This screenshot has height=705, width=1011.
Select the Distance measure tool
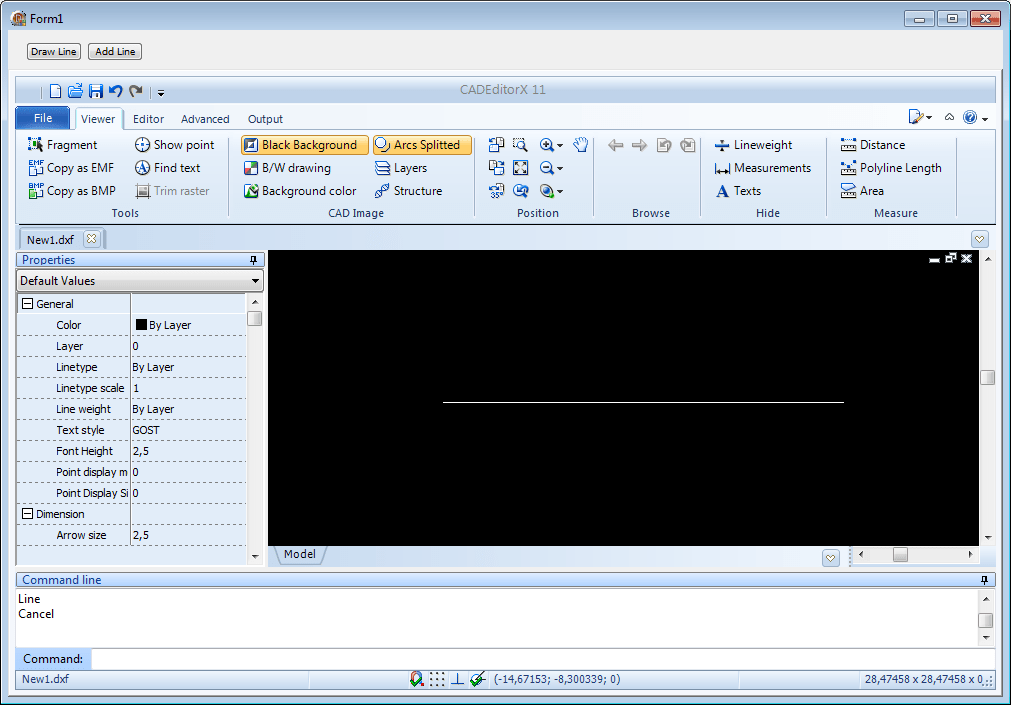pyautogui.click(x=872, y=145)
